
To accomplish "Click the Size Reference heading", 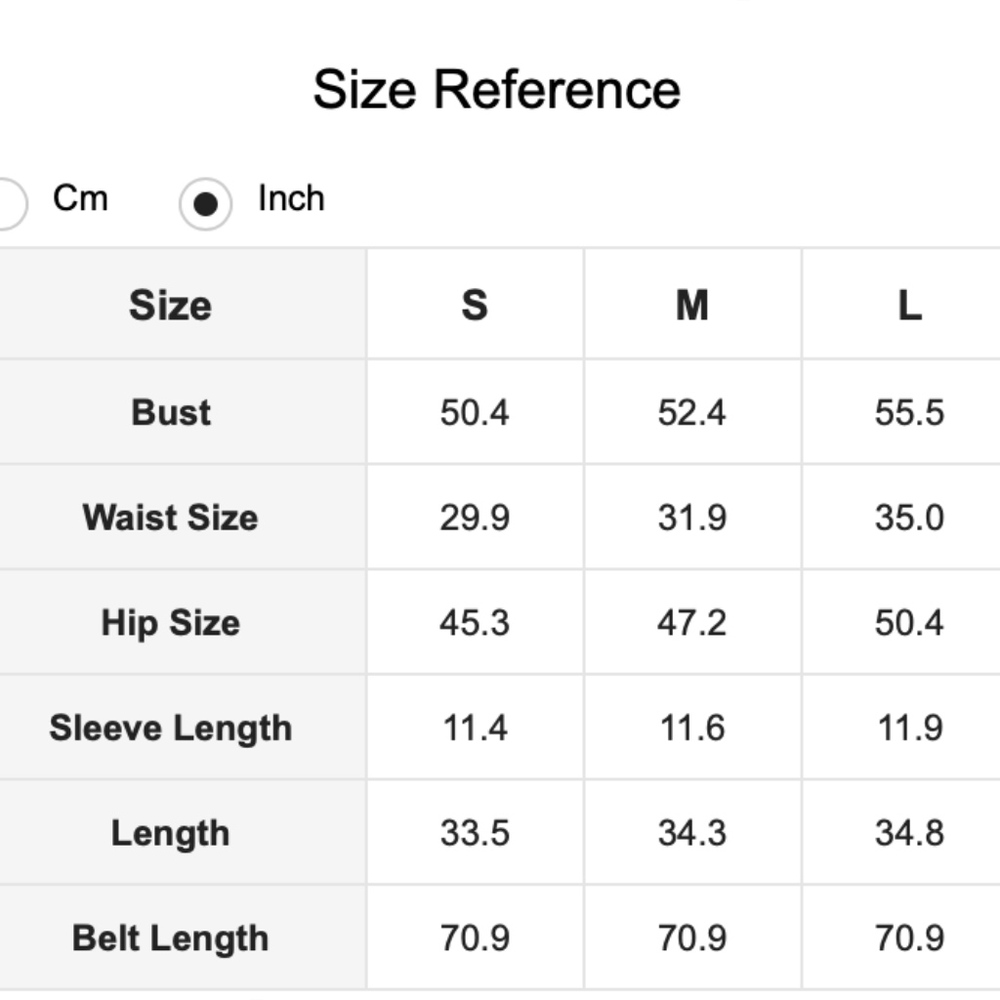I will [497, 89].
